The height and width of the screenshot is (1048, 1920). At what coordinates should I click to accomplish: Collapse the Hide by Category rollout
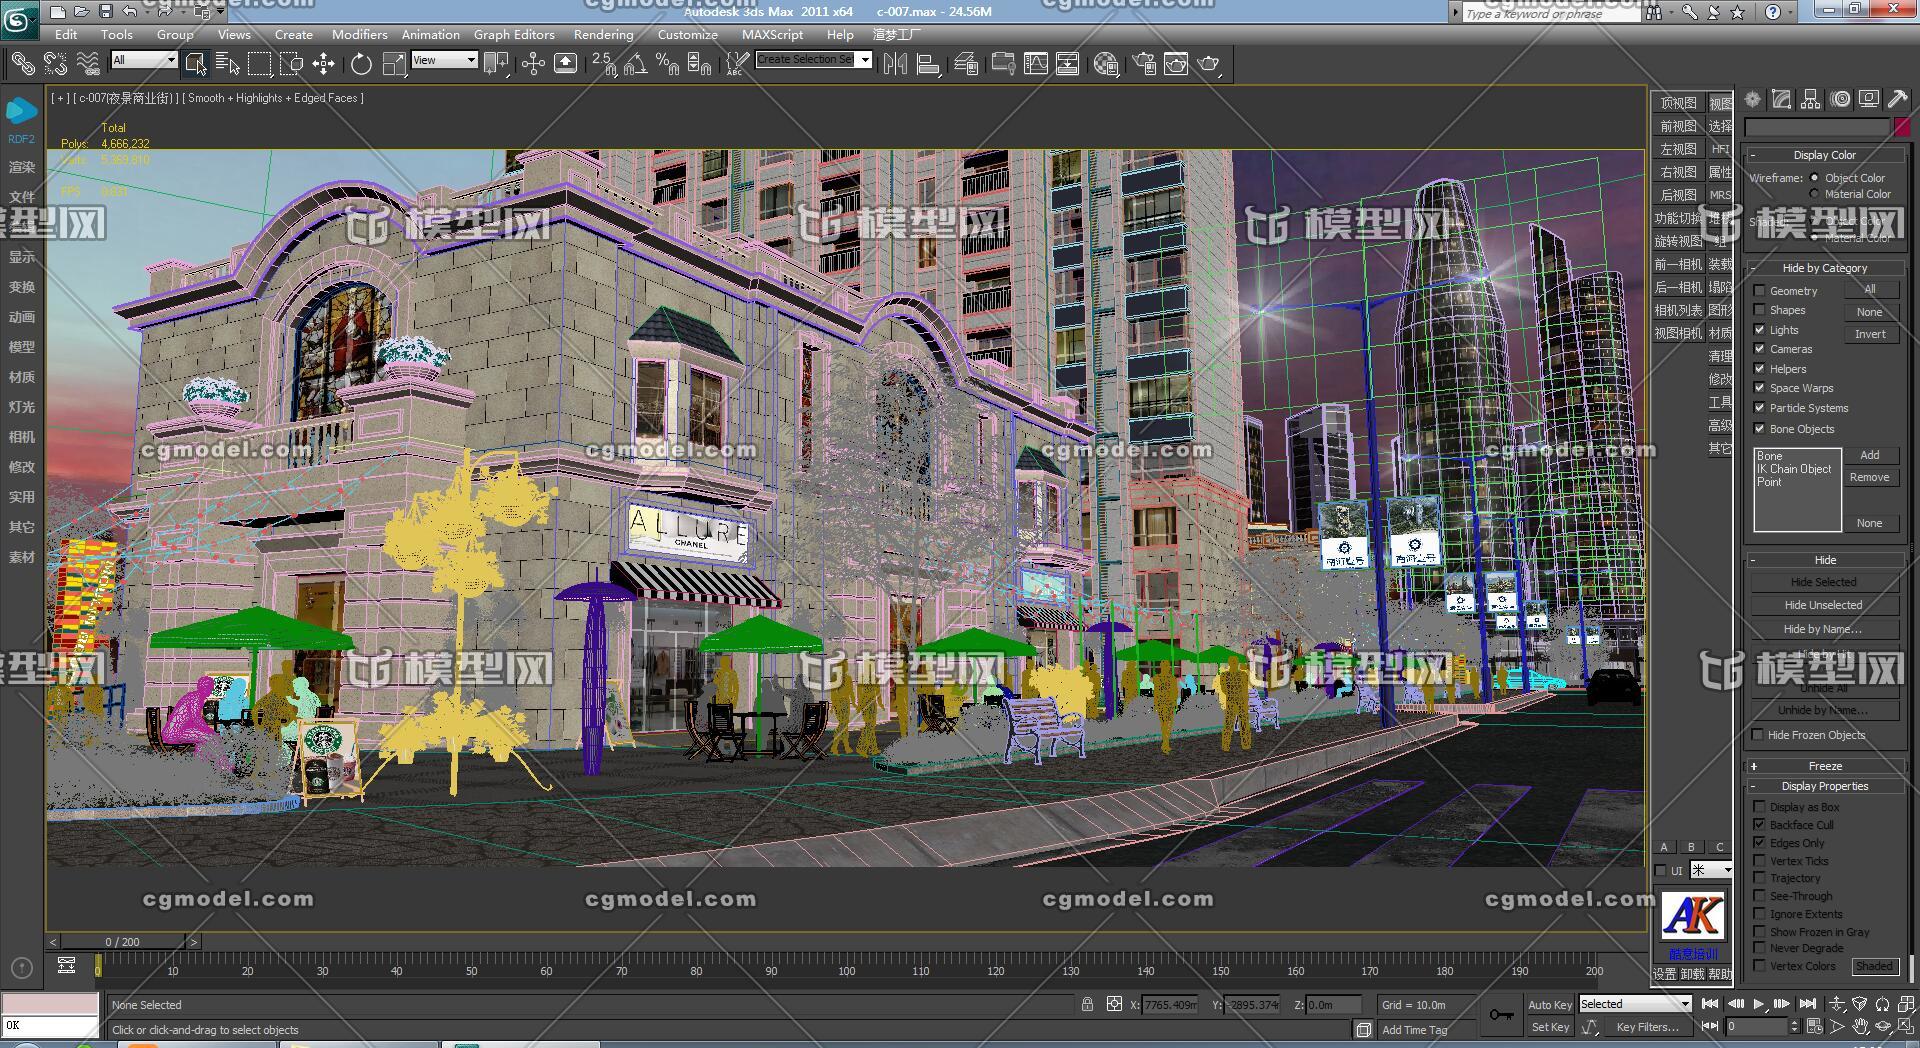click(1824, 268)
